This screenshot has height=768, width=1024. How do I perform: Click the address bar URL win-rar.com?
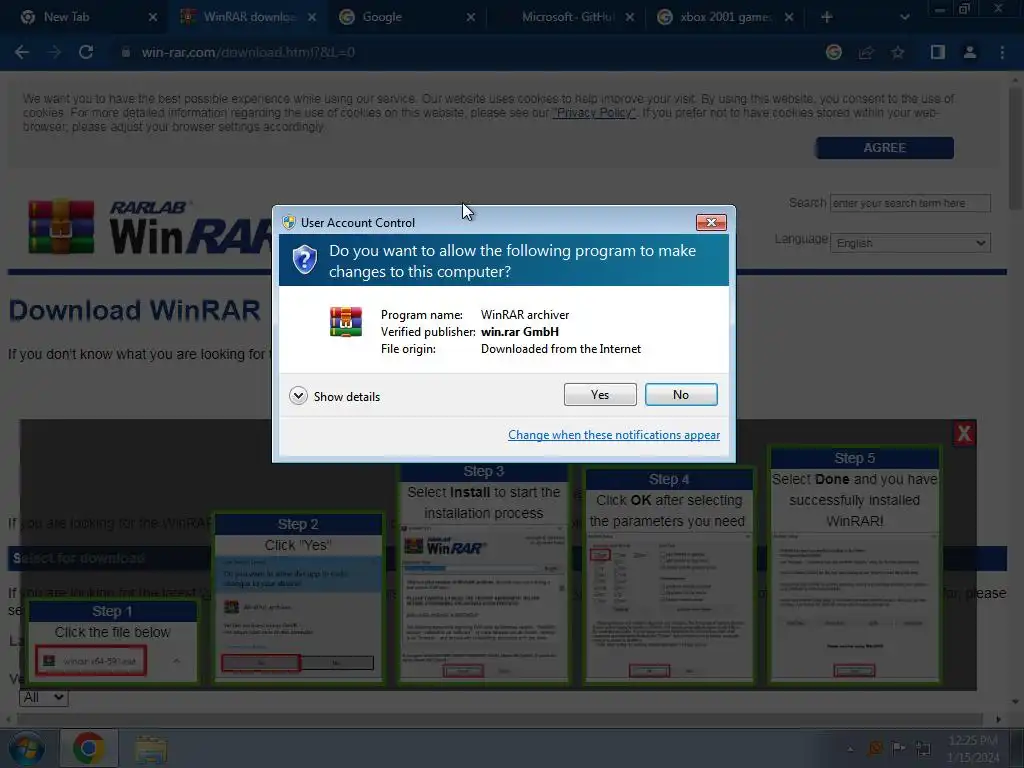pyautogui.click(x=248, y=52)
